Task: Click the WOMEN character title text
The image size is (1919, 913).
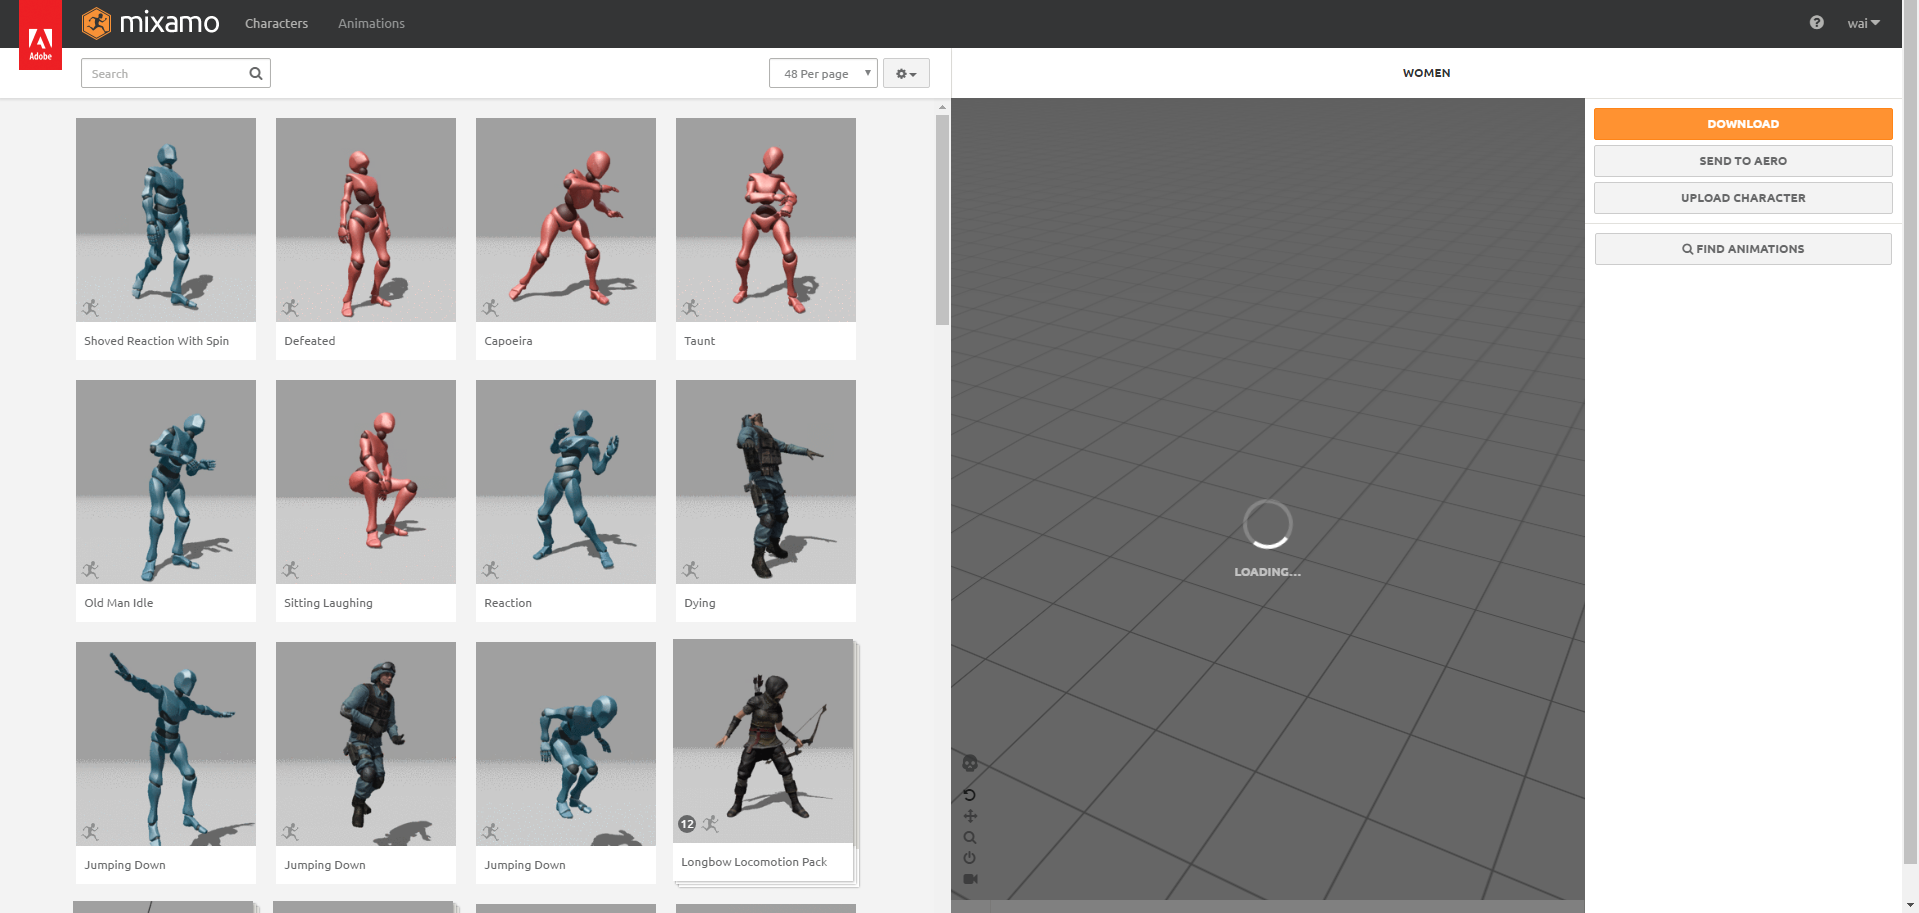Action: [x=1426, y=73]
